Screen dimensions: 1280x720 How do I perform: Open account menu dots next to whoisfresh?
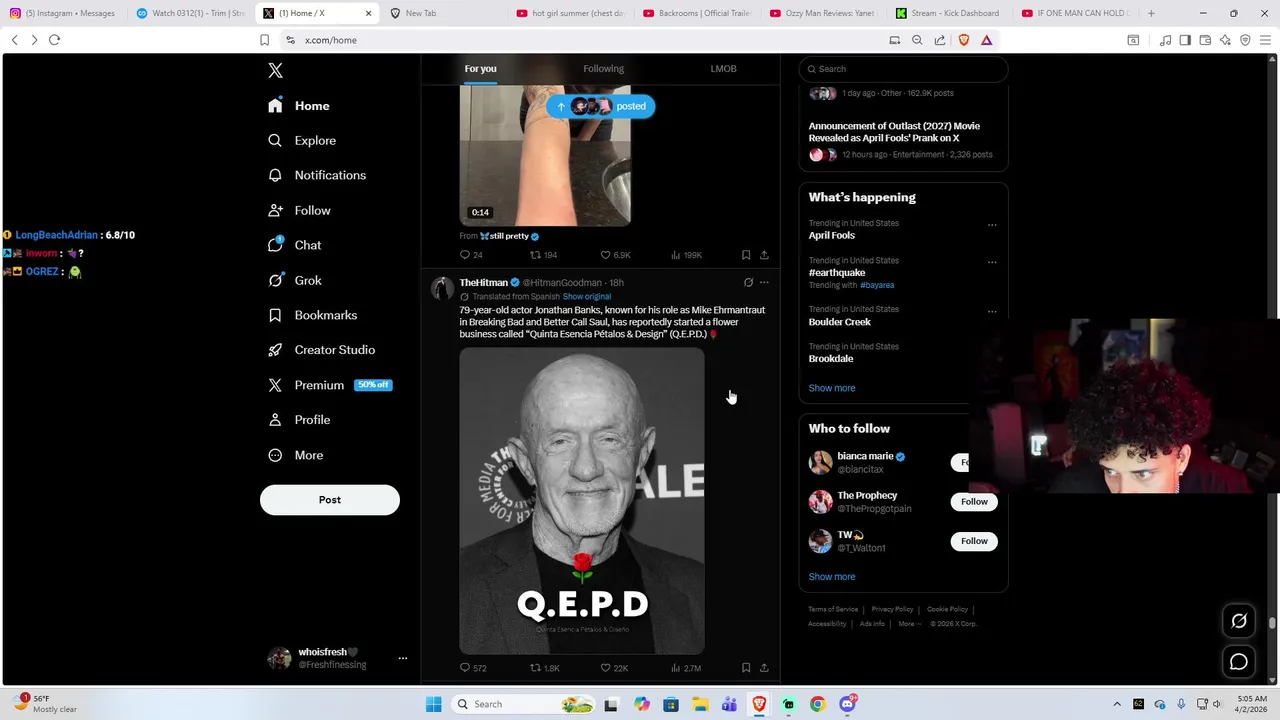pos(403,658)
